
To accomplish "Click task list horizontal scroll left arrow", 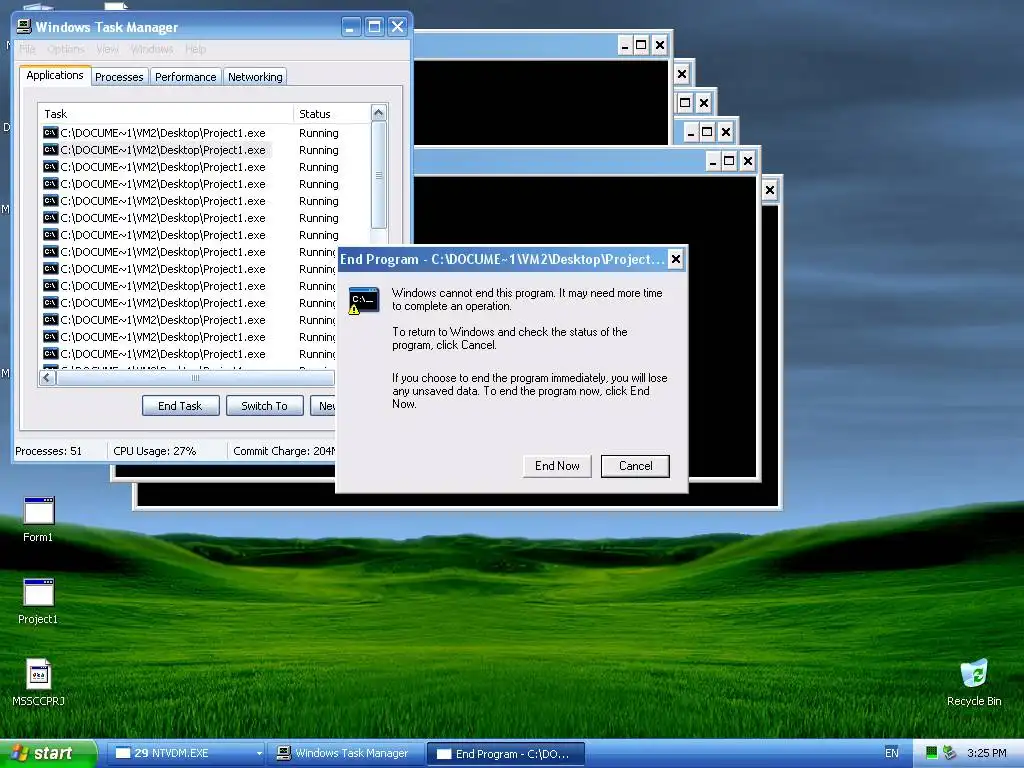I will (47, 377).
